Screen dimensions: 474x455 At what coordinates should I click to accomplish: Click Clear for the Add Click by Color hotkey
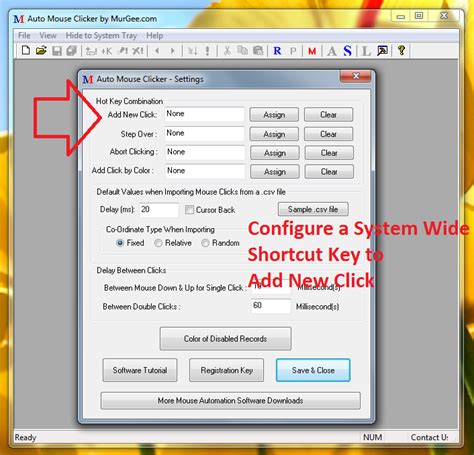click(x=329, y=172)
